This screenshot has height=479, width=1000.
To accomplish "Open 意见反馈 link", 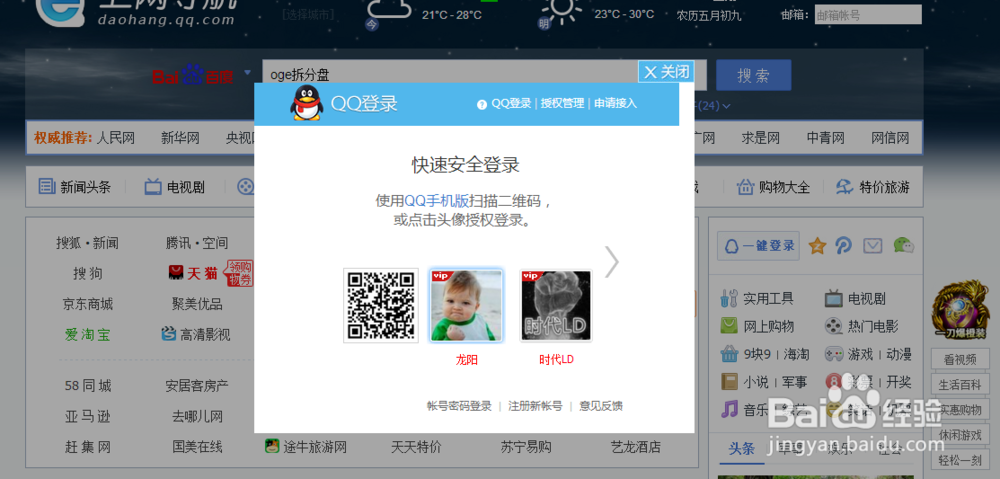I will 601,406.
